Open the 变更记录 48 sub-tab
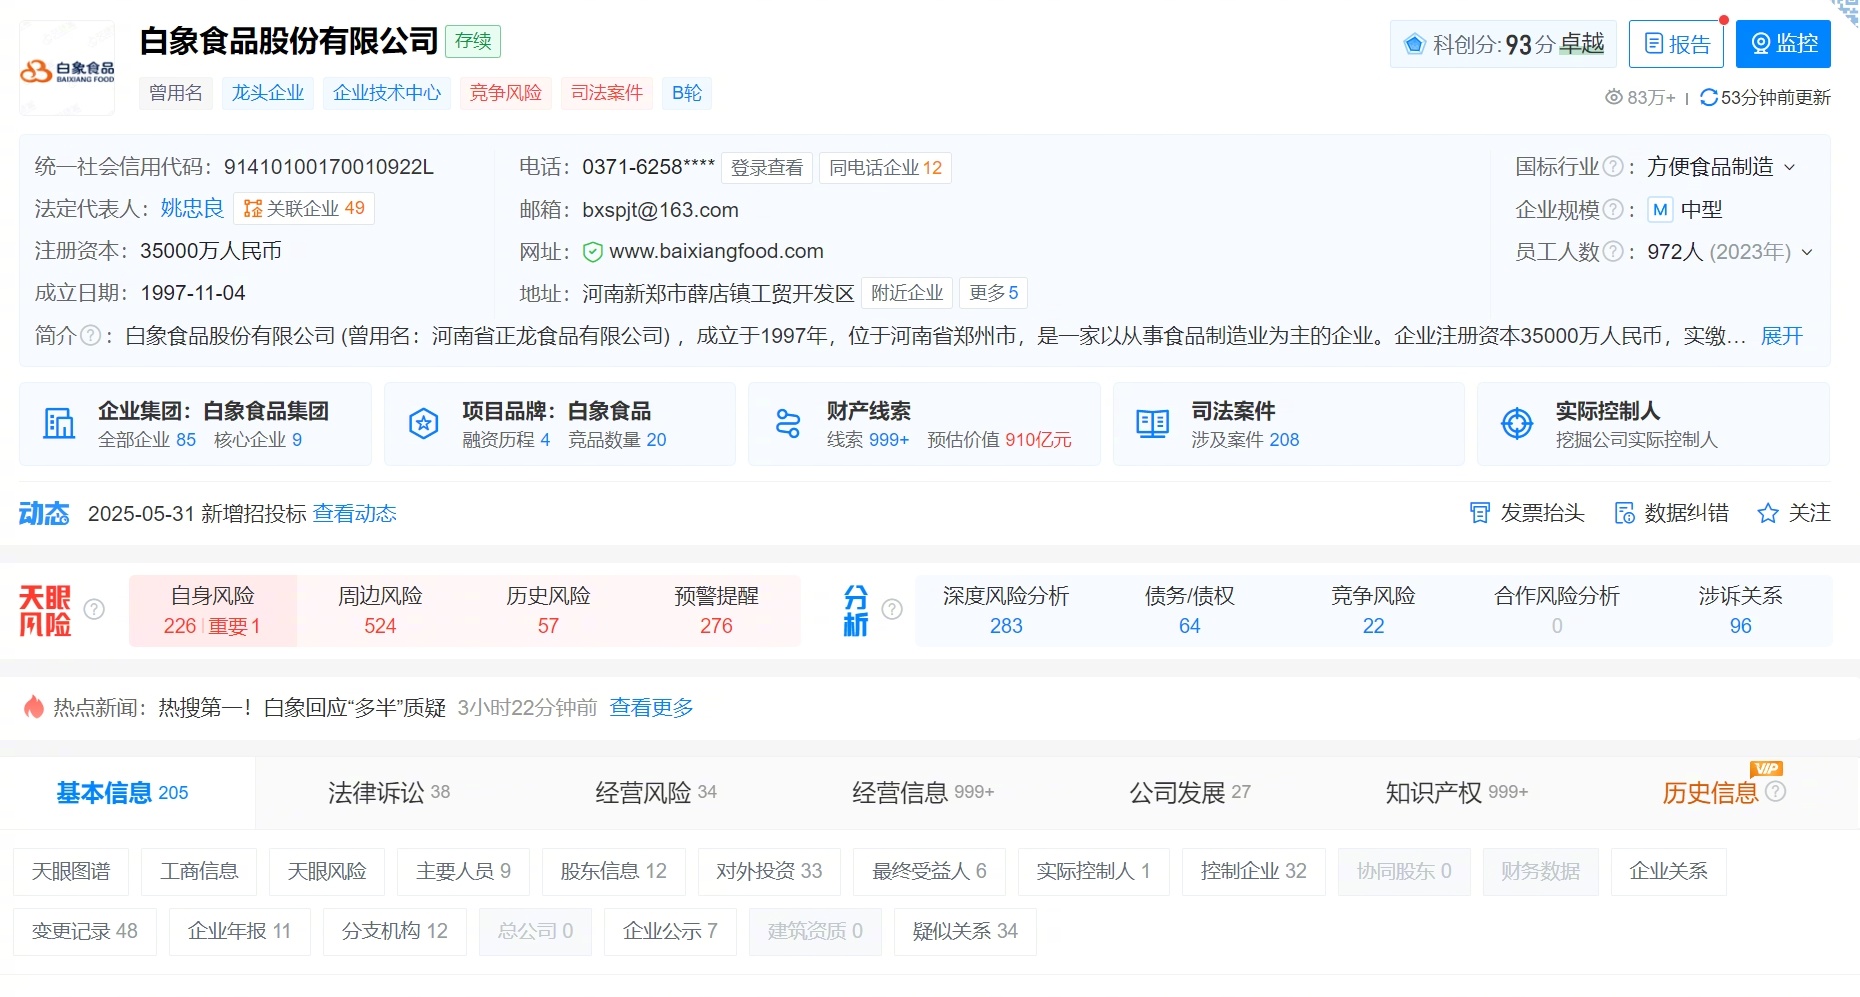 point(85,931)
